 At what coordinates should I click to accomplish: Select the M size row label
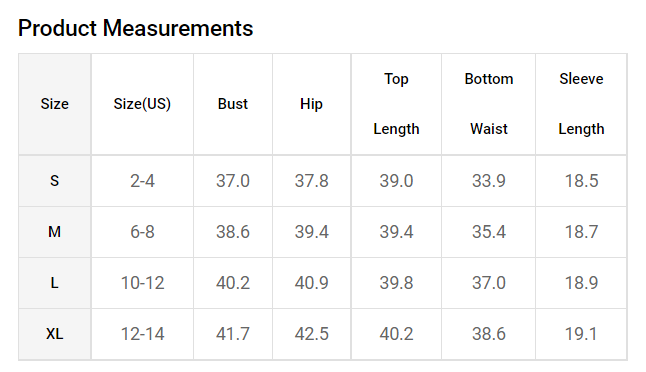pos(54,232)
